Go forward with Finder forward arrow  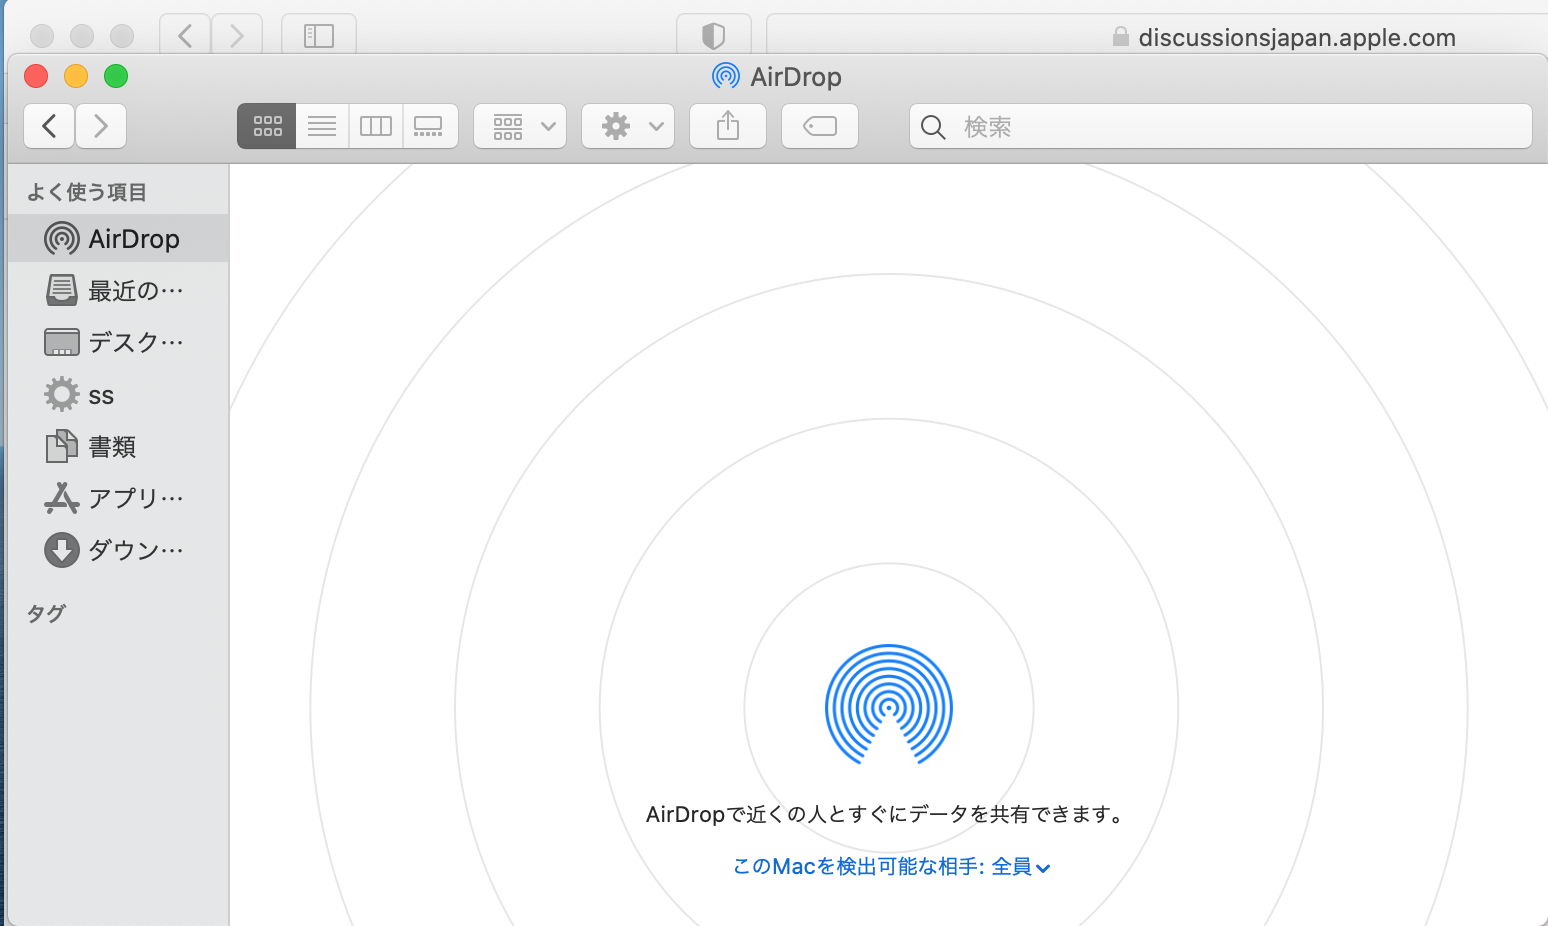click(101, 126)
